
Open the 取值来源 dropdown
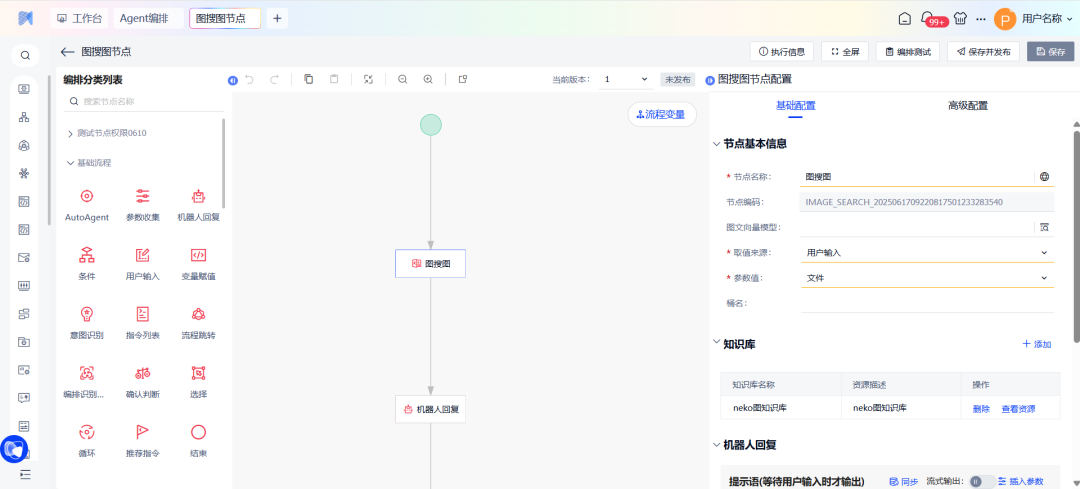(926, 253)
